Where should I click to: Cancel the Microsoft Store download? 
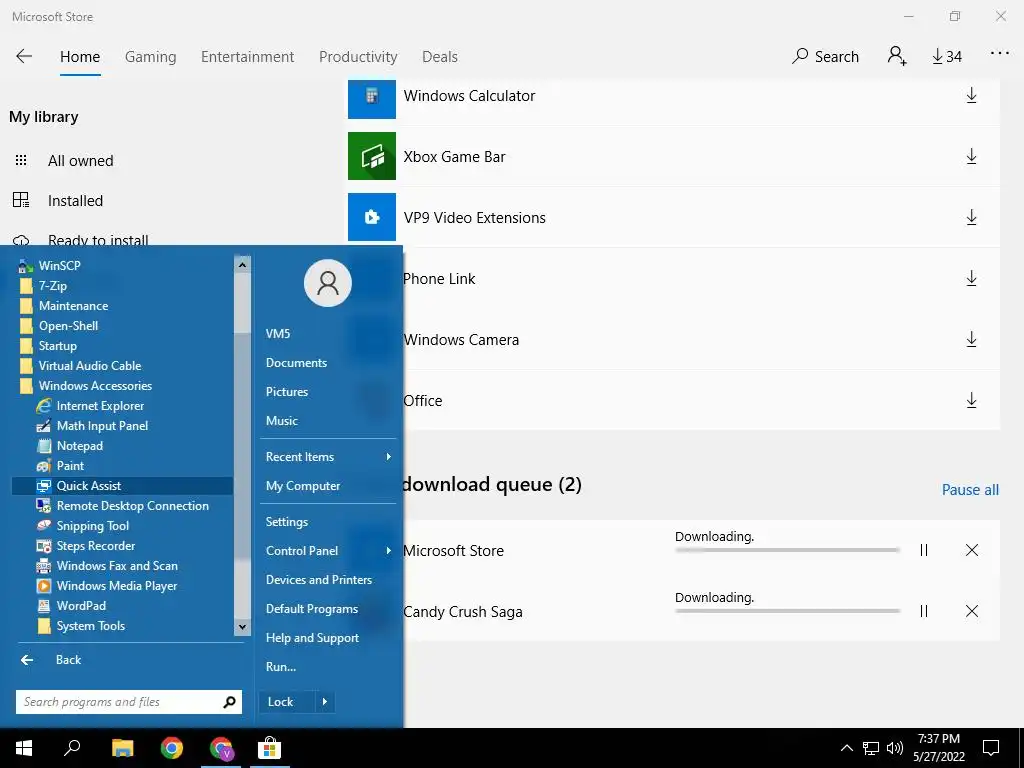click(x=972, y=551)
